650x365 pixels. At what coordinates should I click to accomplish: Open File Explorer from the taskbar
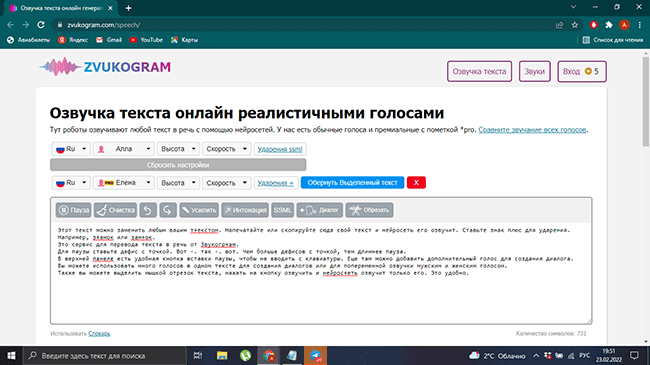[222, 355]
